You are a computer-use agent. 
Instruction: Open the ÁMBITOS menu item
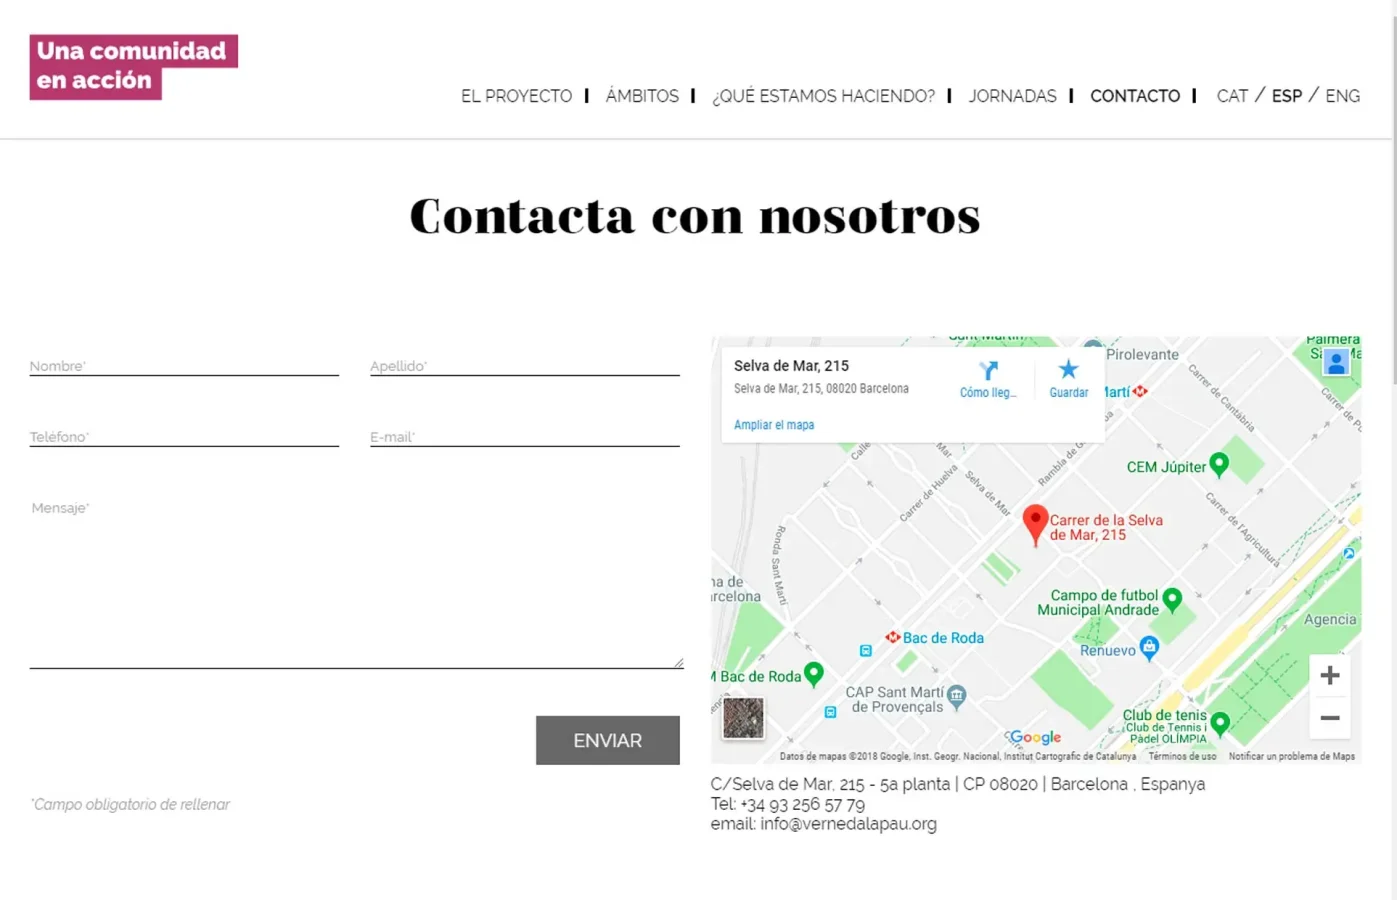pos(642,96)
